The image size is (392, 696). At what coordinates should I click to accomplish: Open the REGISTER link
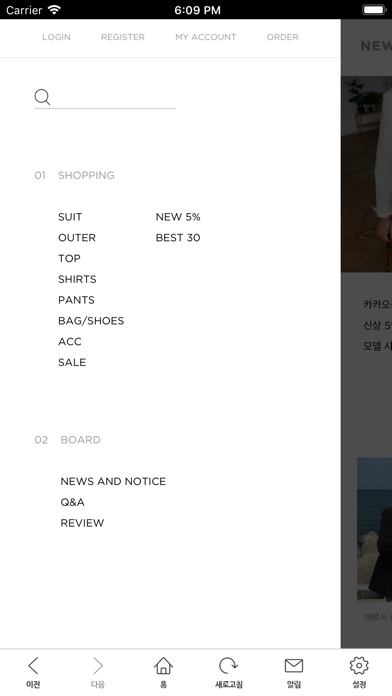(x=123, y=37)
